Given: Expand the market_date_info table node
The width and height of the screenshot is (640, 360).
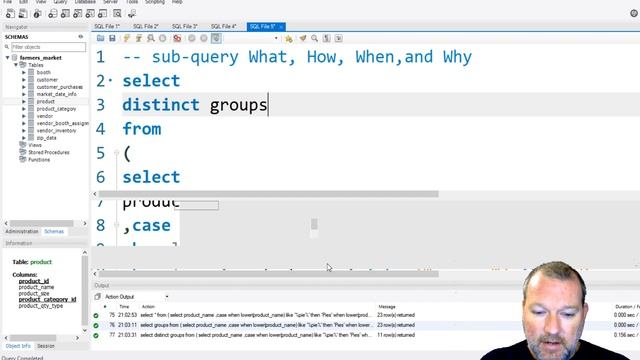Looking at the screenshot, I should point(24,94).
